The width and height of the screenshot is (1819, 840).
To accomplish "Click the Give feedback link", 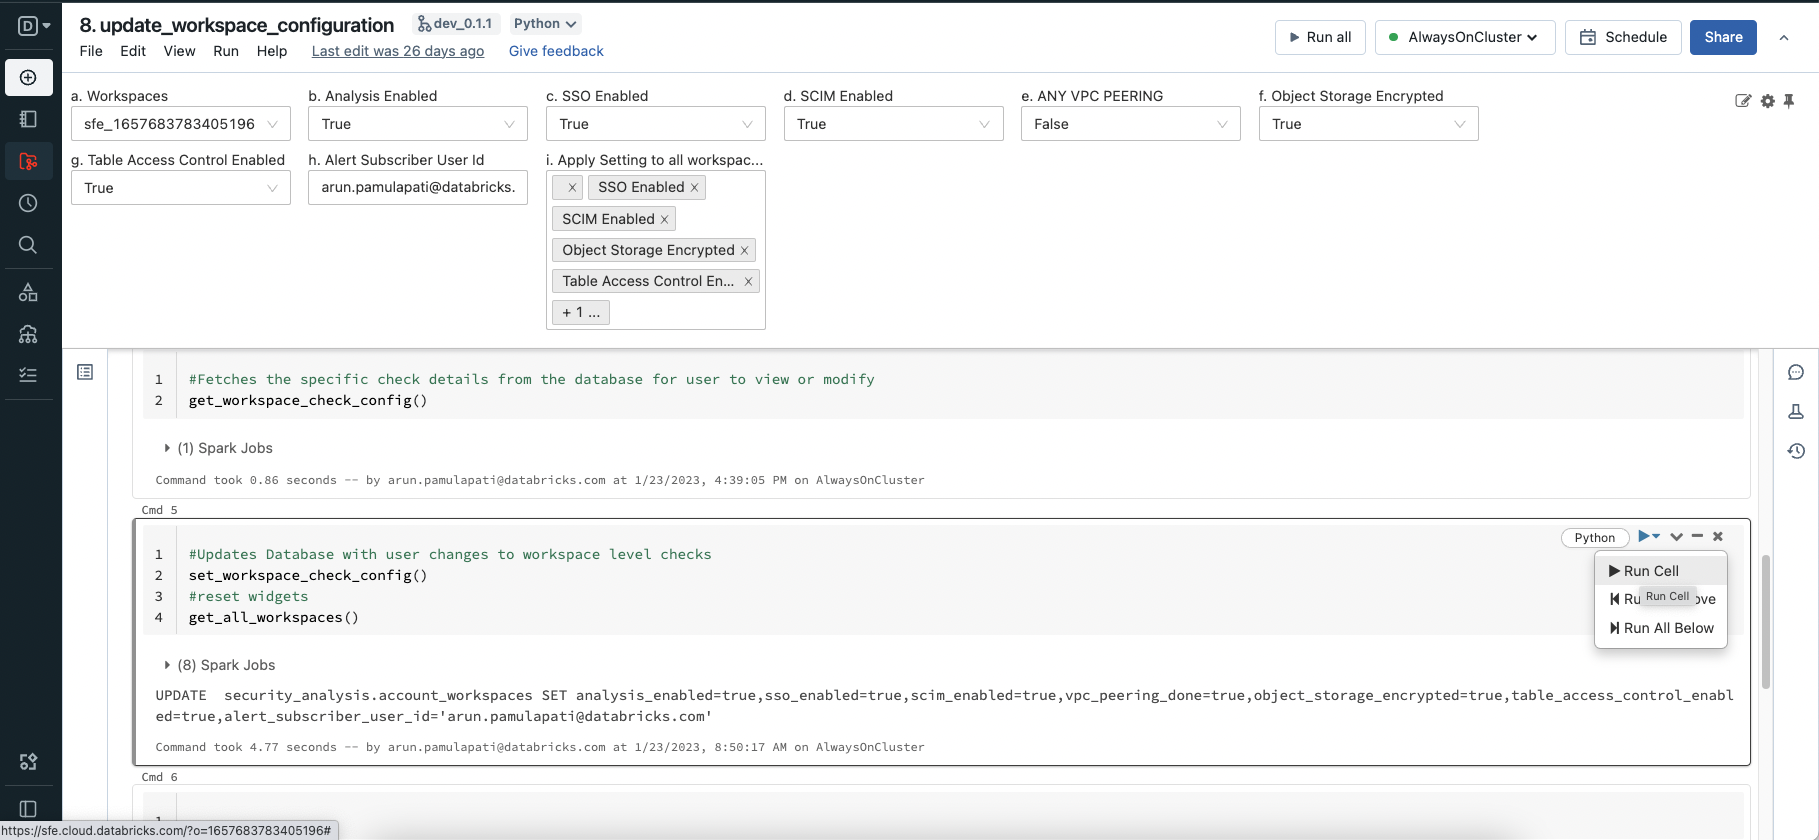I will [556, 51].
